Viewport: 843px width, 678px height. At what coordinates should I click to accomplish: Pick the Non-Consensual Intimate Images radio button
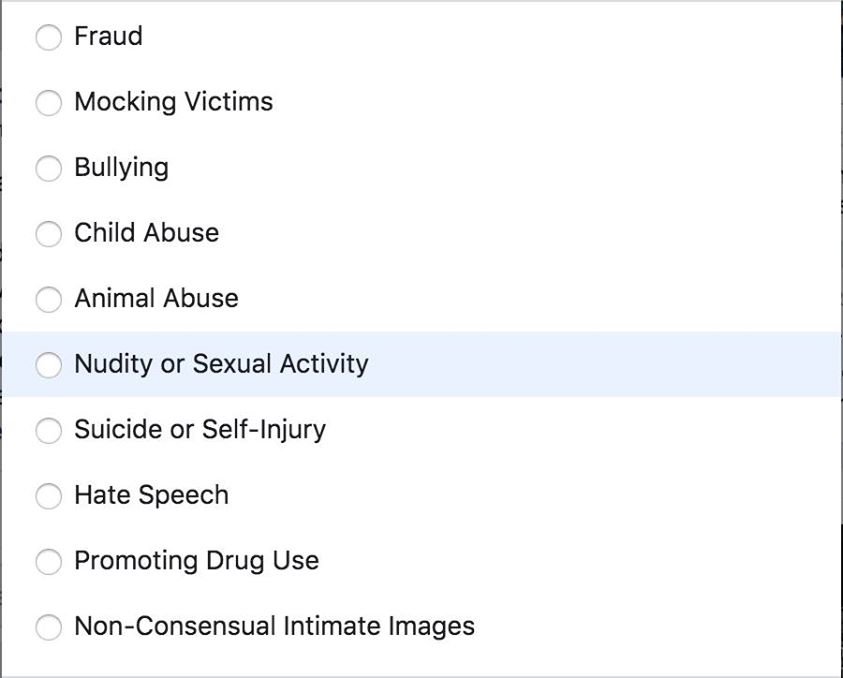click(48, 628)
